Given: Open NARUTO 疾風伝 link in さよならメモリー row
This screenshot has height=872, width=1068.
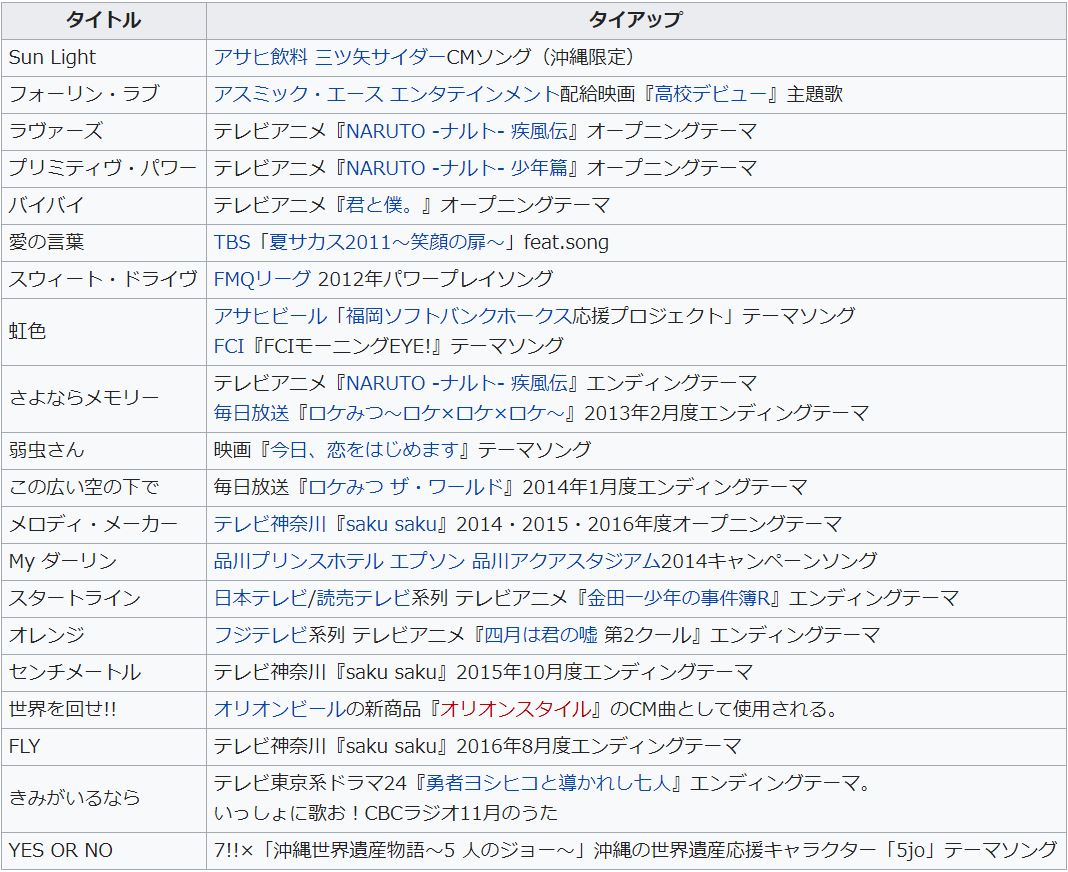Looking at the screenshot, I should (x=457, y=383).
